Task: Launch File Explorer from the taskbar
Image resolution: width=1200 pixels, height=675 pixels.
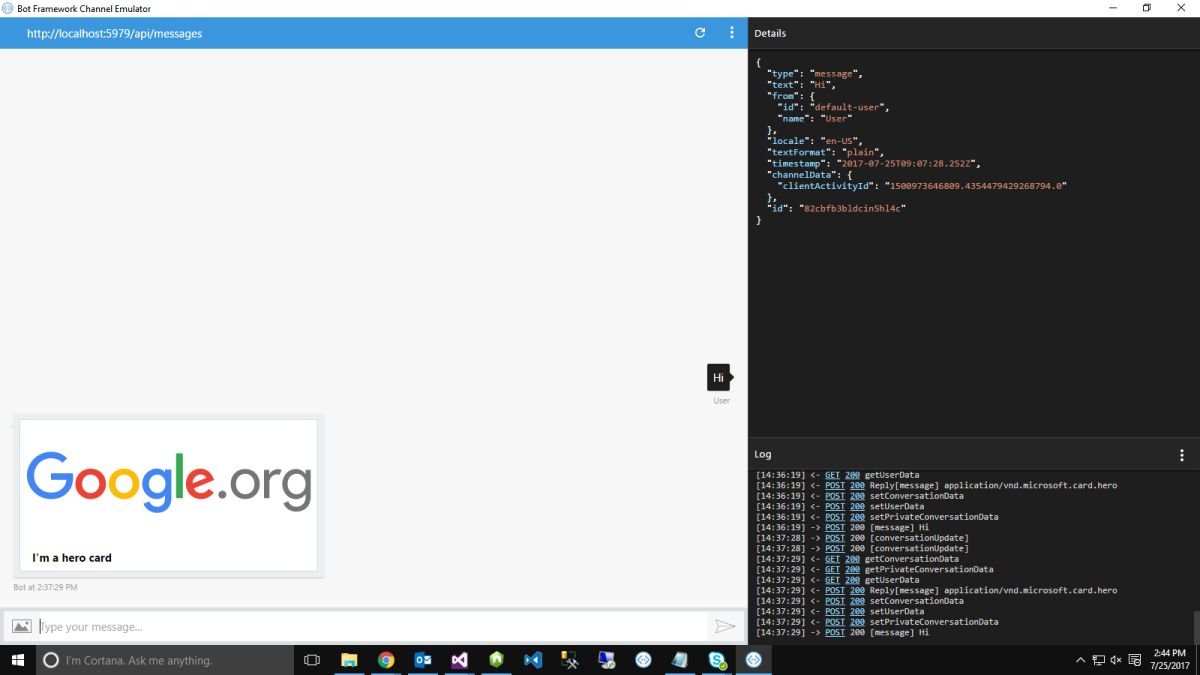Action: tap(349, 660)
